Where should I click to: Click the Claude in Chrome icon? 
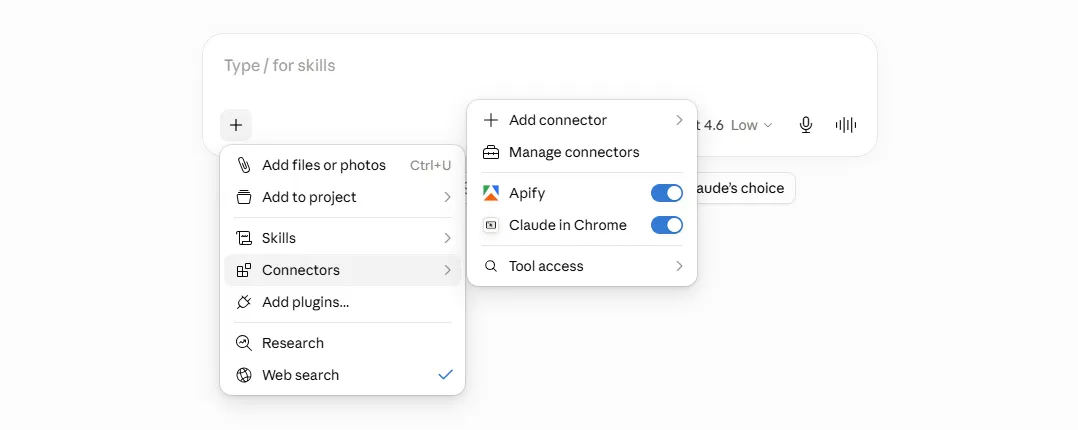(x=491, y=225)
